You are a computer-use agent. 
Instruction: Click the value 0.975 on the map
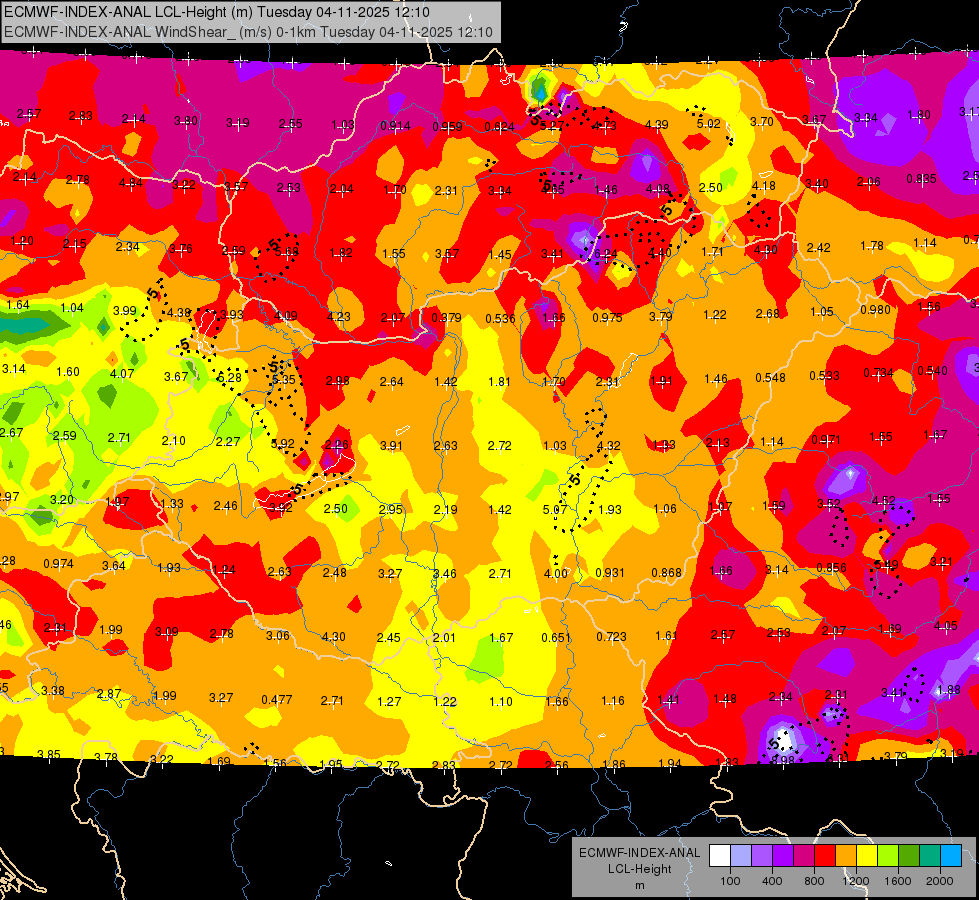click(x=607, y=317)
